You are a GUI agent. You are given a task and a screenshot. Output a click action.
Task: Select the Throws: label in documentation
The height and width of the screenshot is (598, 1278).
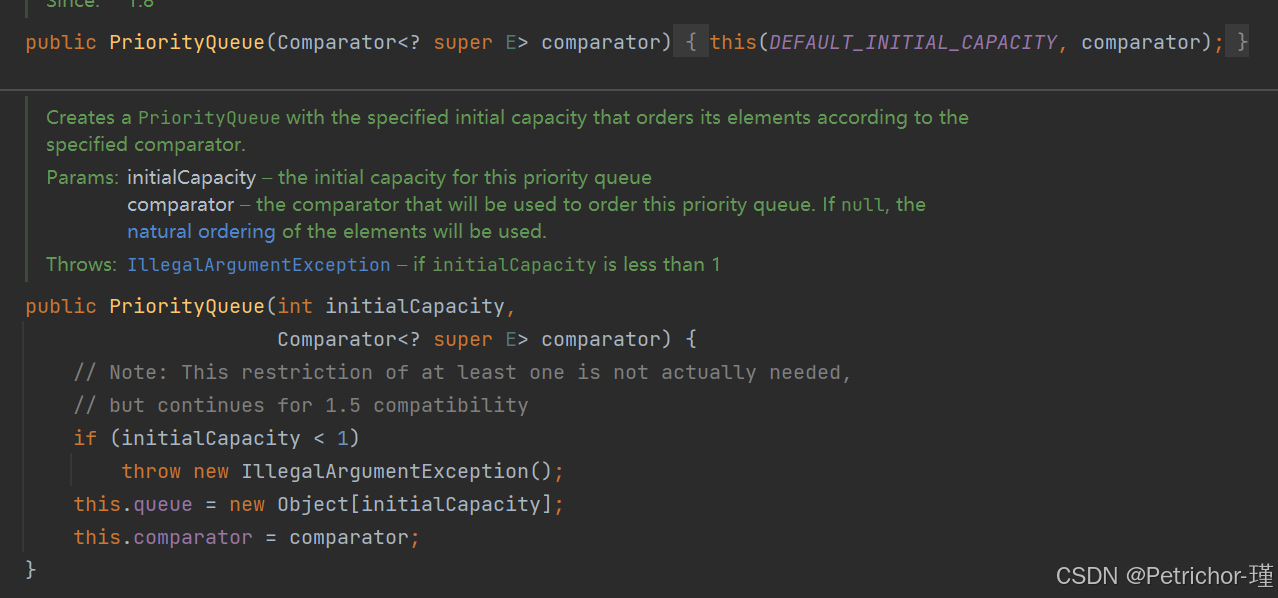(82, 265)
